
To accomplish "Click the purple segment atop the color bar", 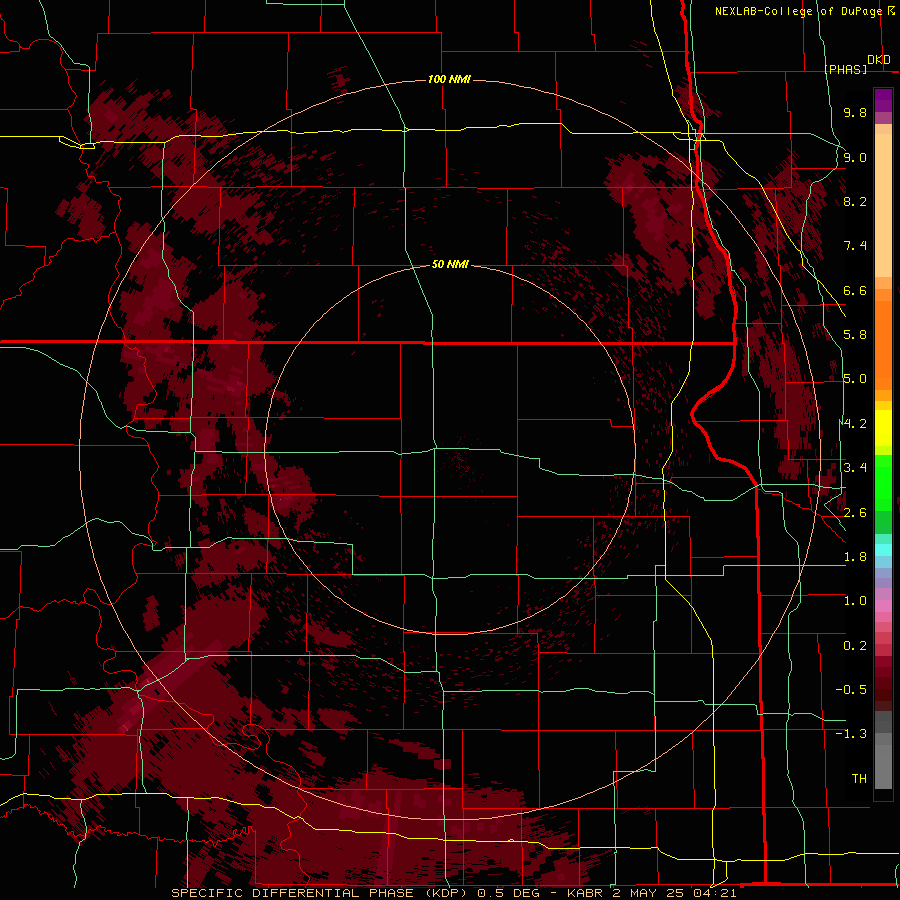I will click(x=883, y=101).
